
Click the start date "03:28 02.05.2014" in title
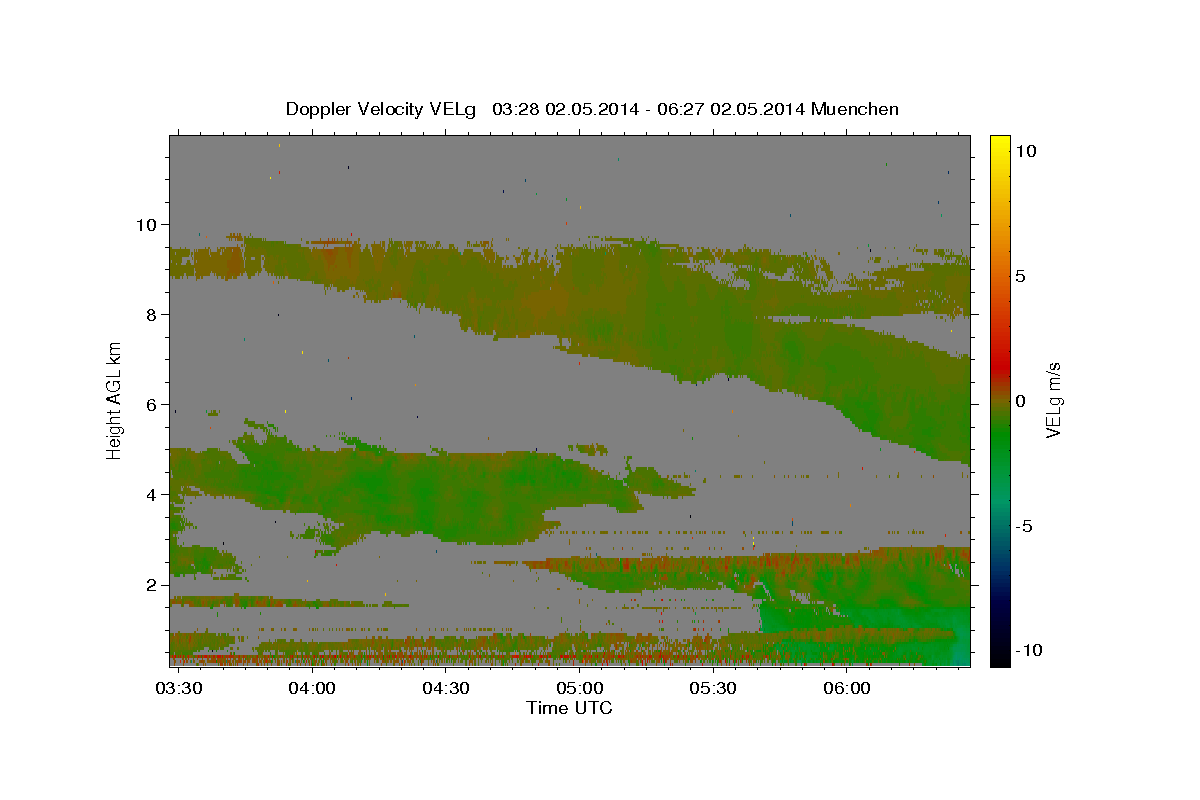click(x=565, y=109)
